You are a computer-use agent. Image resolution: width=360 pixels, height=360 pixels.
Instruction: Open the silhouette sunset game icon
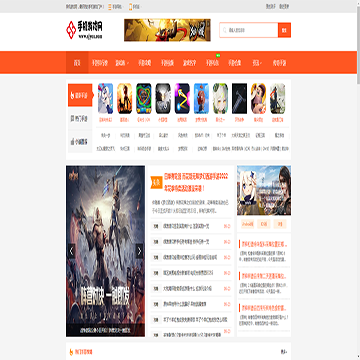(x=125, y=99)
